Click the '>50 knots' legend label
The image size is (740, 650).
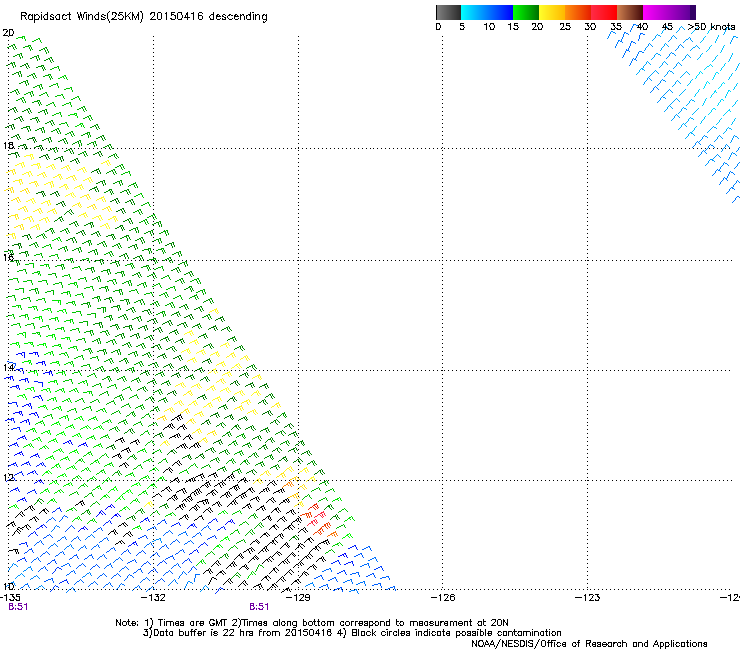coord(711,27)
